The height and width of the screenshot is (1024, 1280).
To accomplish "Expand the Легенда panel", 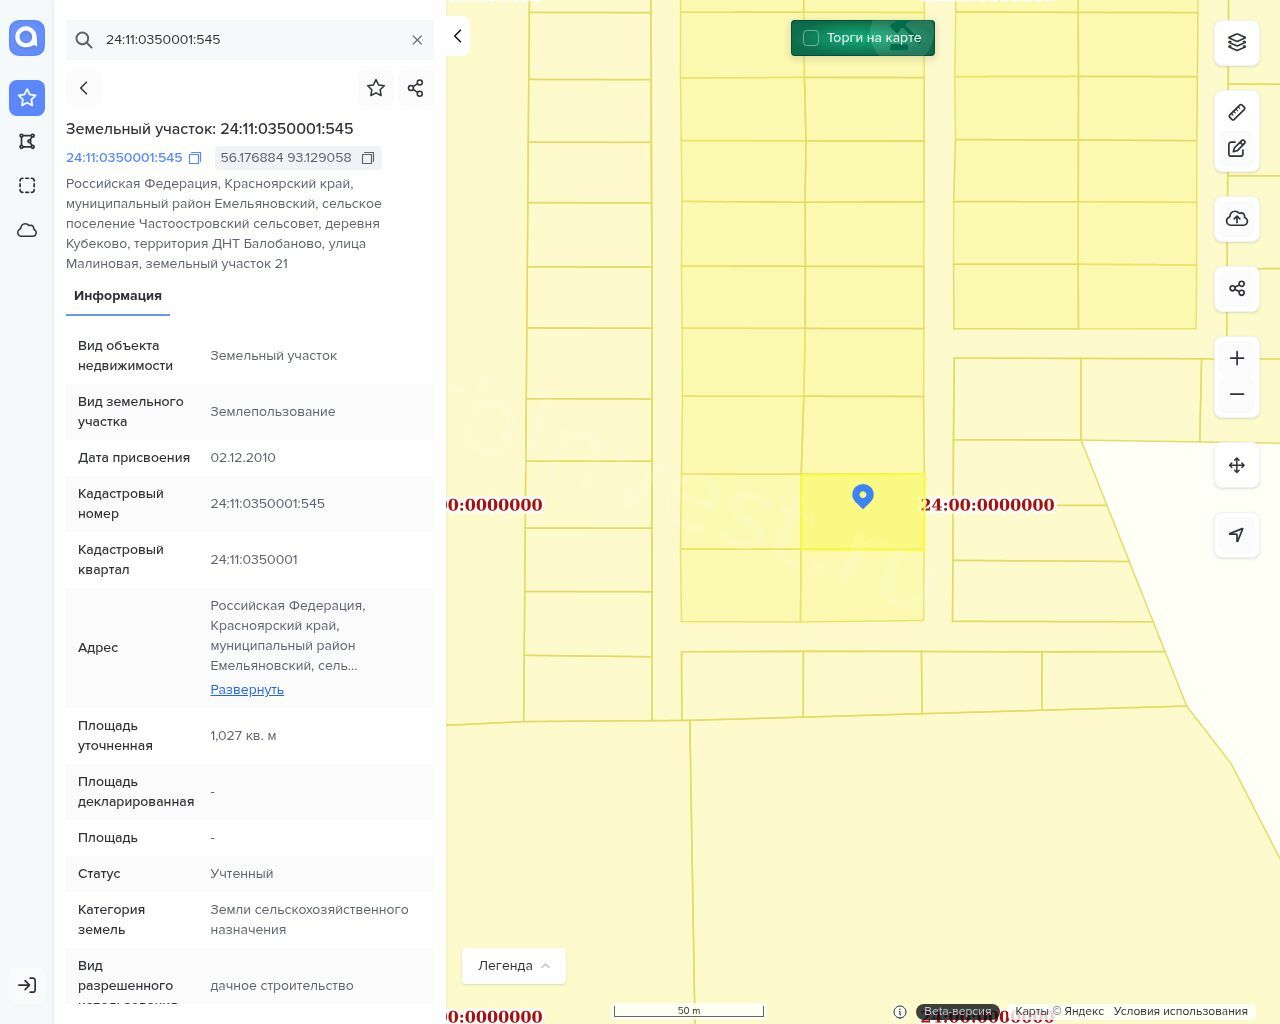I will click(x=513, y=966).
